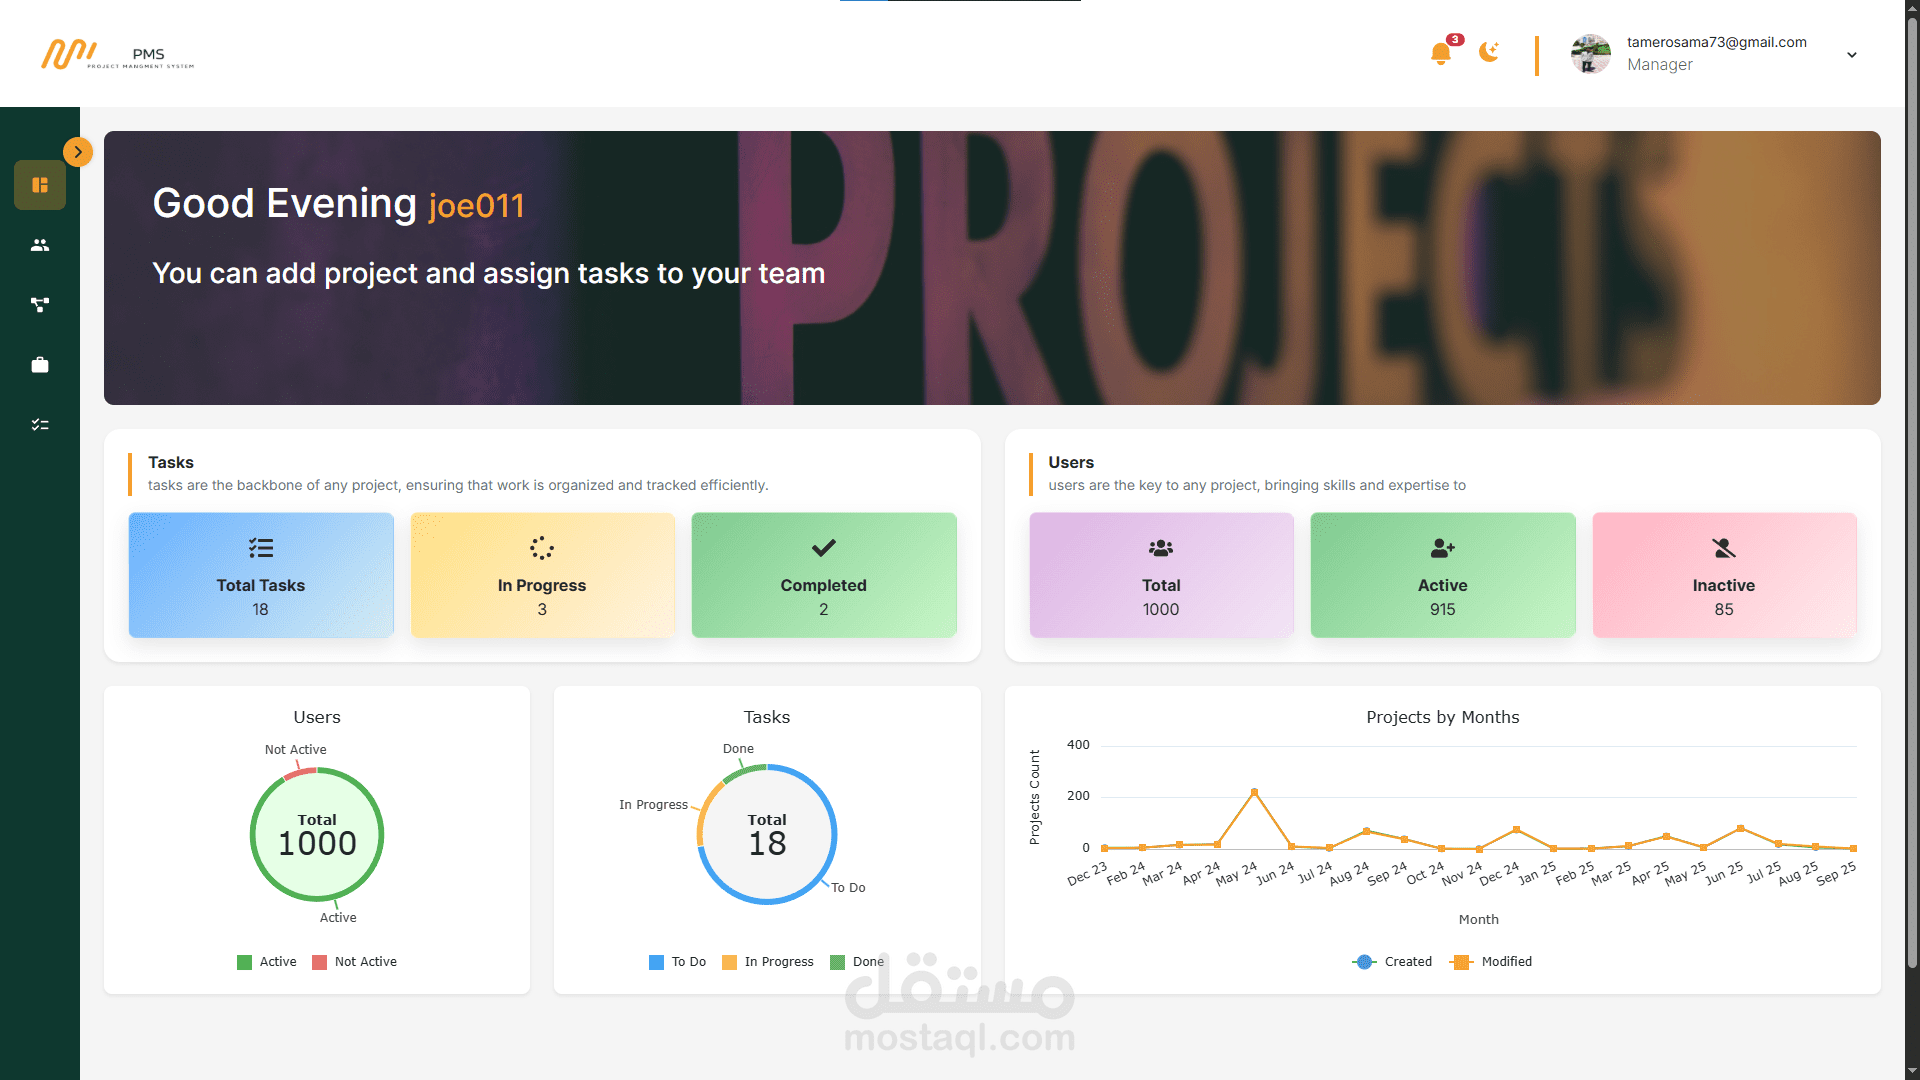Viewport: 1920px width, 1080px height.
Task: Open the Dashboard sidebar icon
Action: coord(40,185)
